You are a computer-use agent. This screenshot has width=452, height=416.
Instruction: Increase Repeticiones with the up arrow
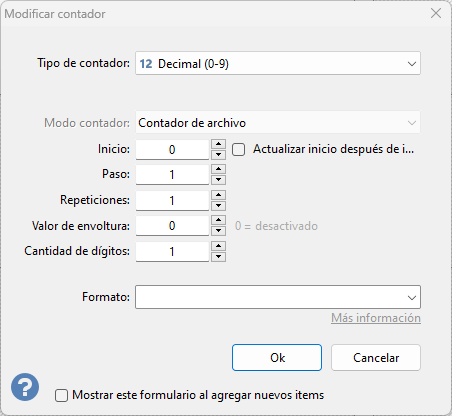coord(218,195)
